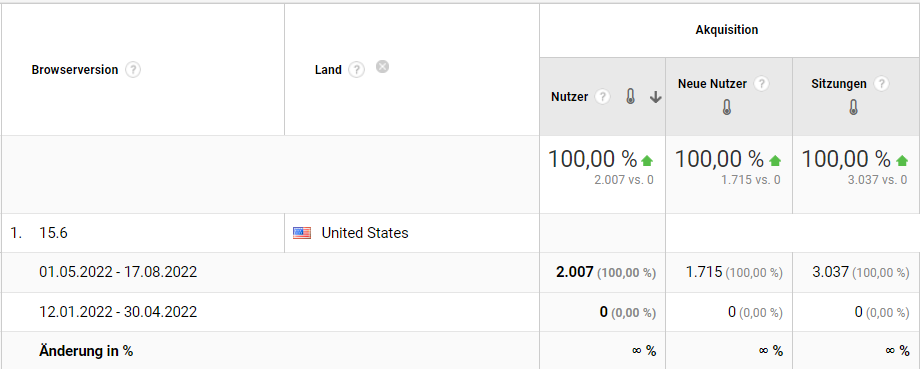The image size is (920, 369).
Task: Click the Land dimension header label
Action: 328,70
